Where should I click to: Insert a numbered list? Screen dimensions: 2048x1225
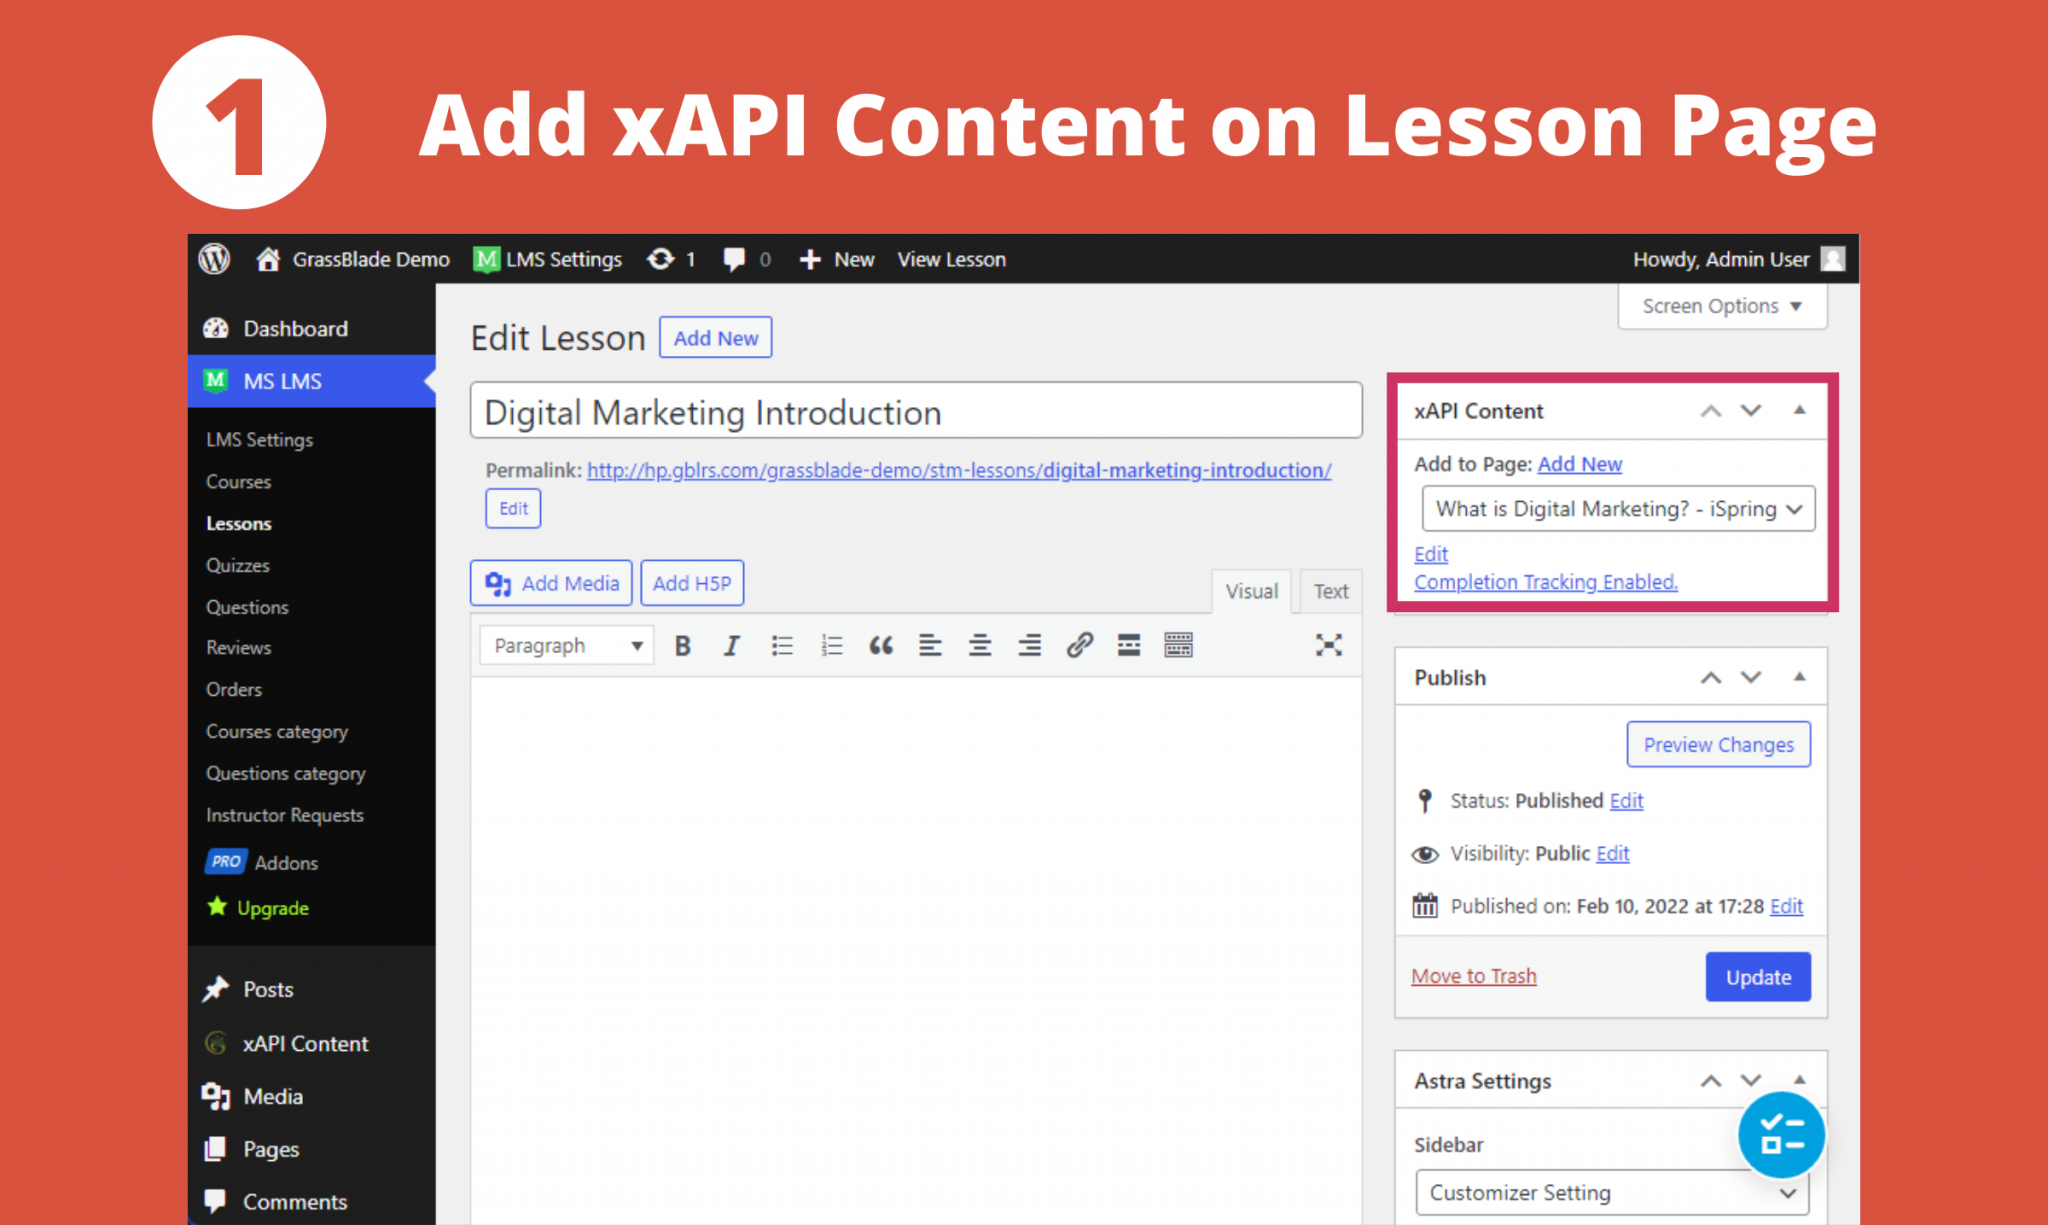coord(831,645)
